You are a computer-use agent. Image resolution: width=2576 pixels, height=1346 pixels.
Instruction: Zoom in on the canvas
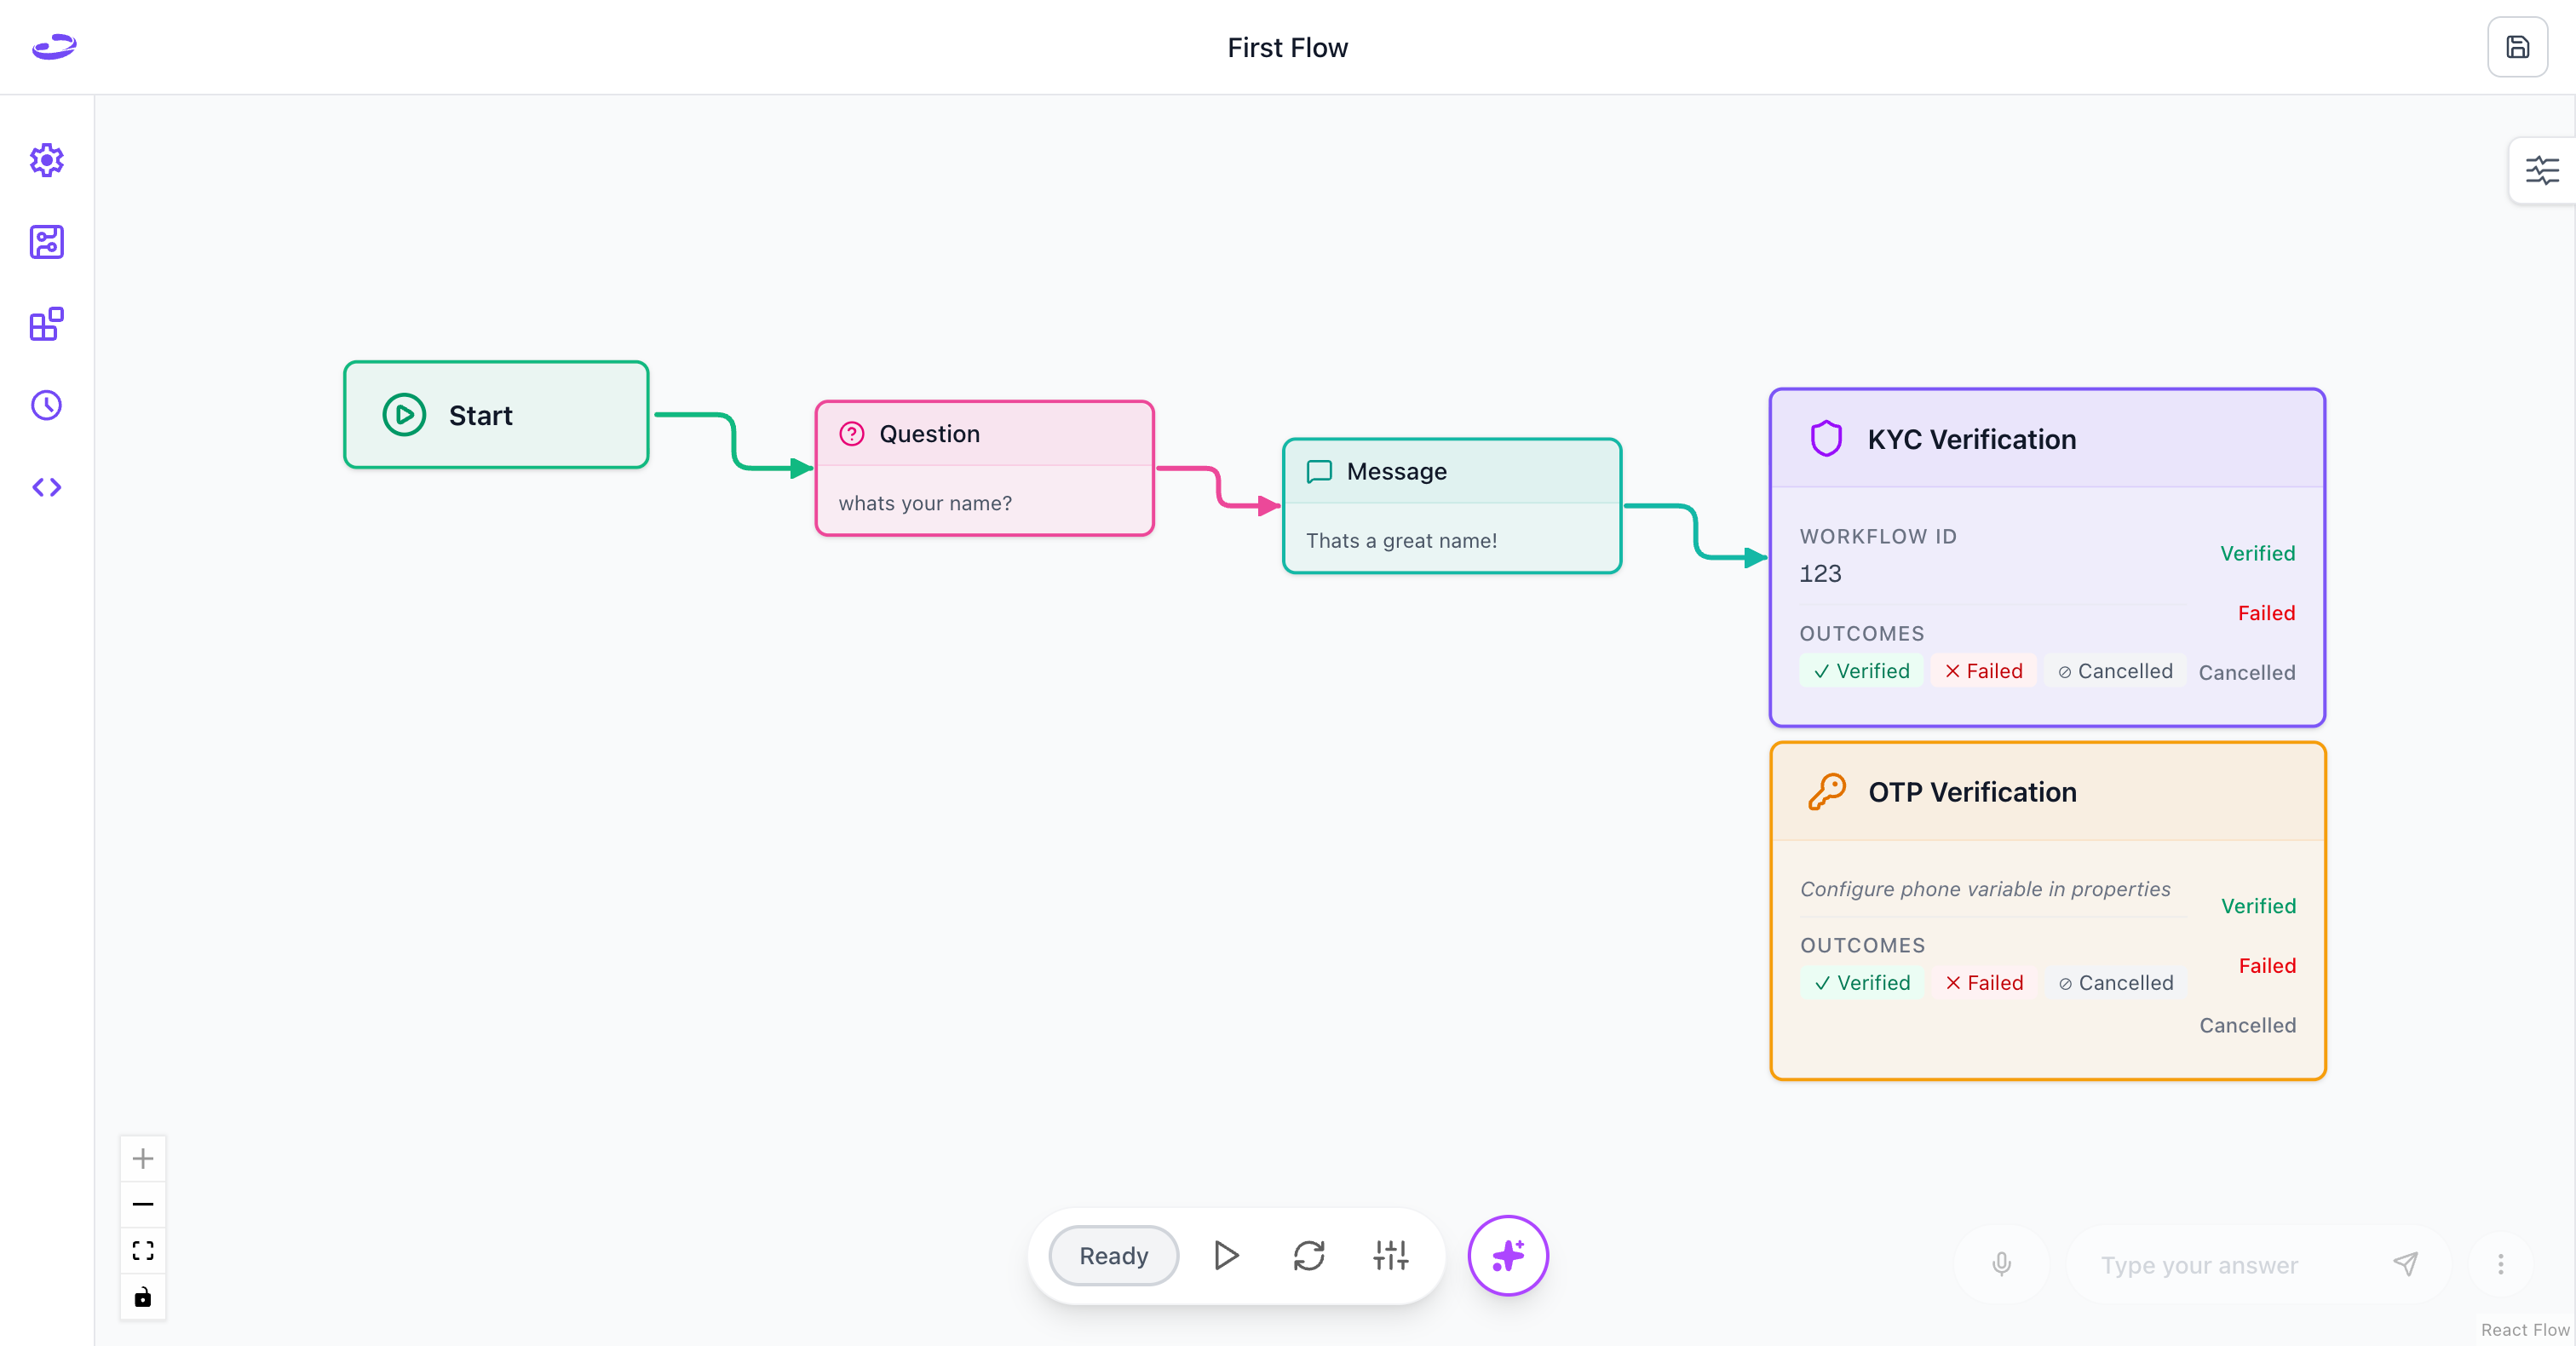143,1158
